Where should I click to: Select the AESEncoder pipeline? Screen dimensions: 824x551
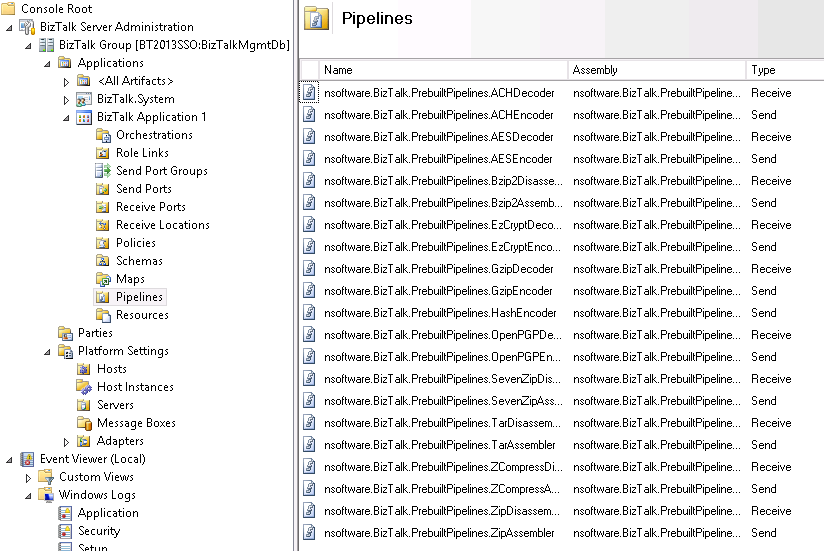(561, 159)
